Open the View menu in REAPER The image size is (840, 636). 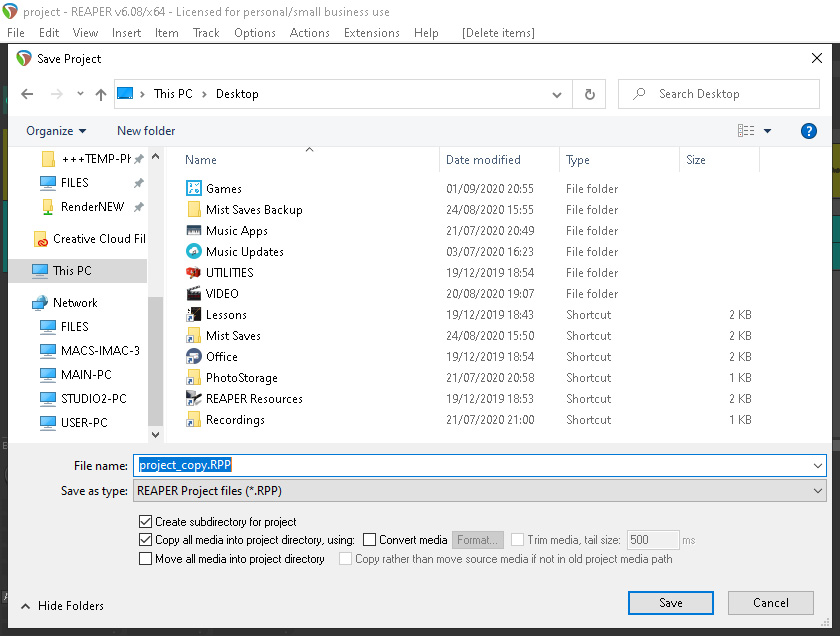[x=85, y=33]
